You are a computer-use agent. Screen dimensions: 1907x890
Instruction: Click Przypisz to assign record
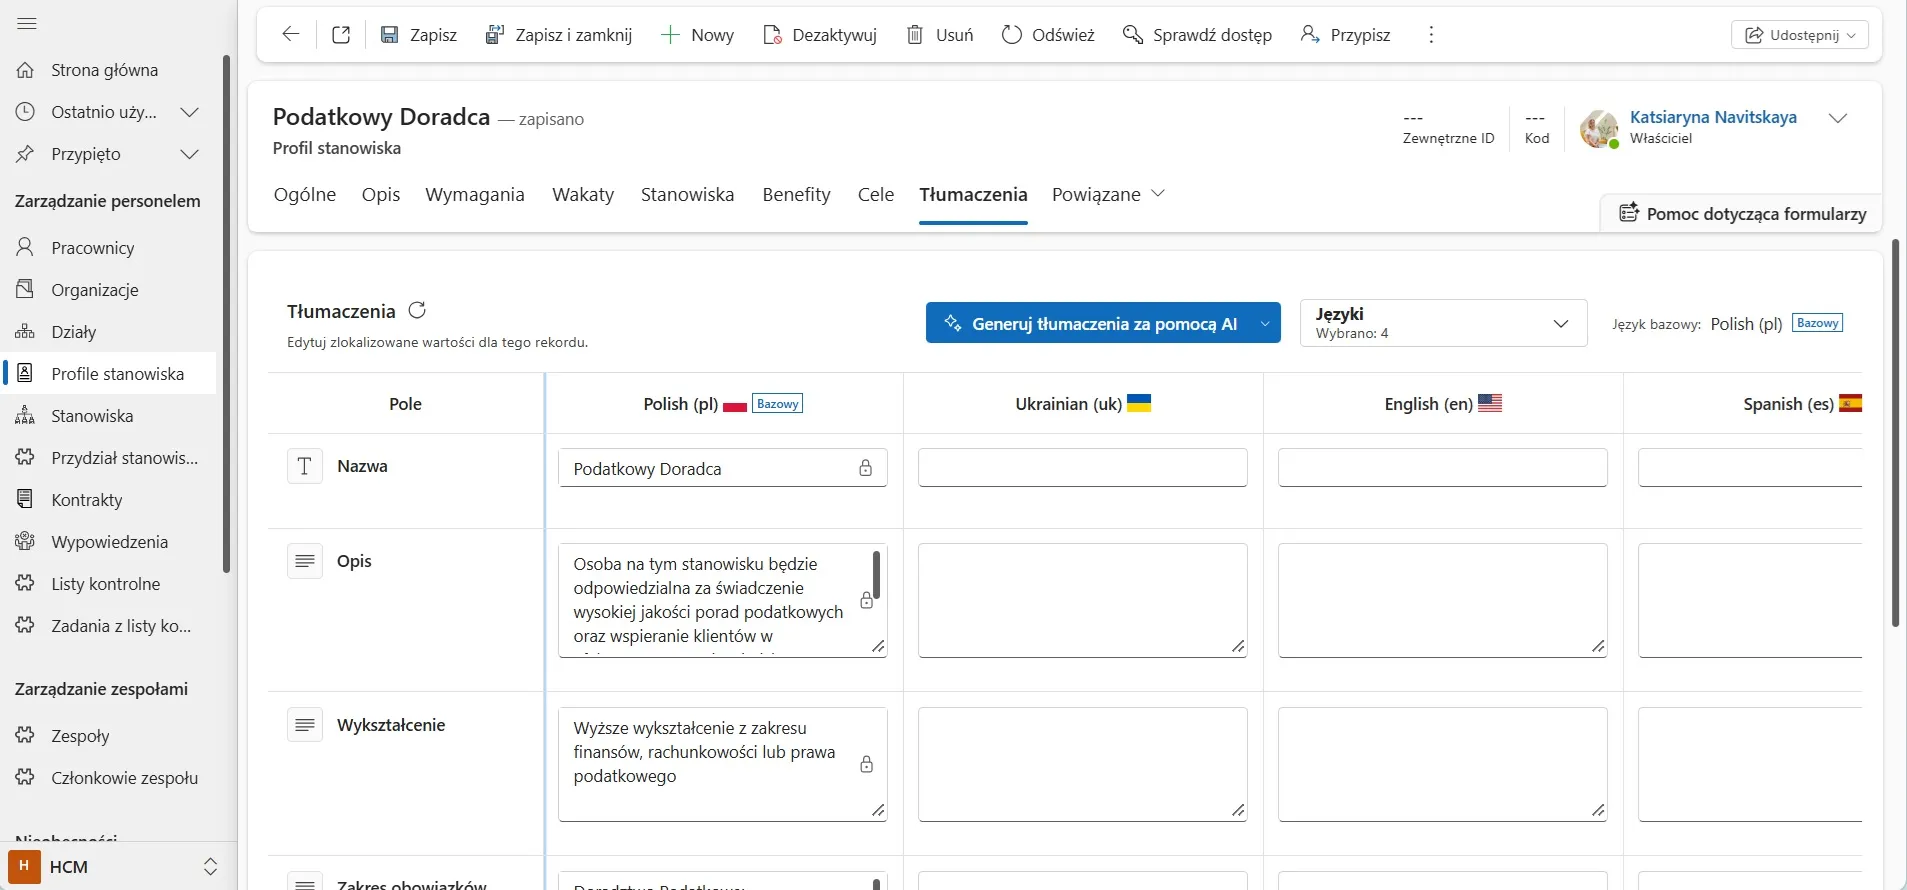[x=1345, y=35]
